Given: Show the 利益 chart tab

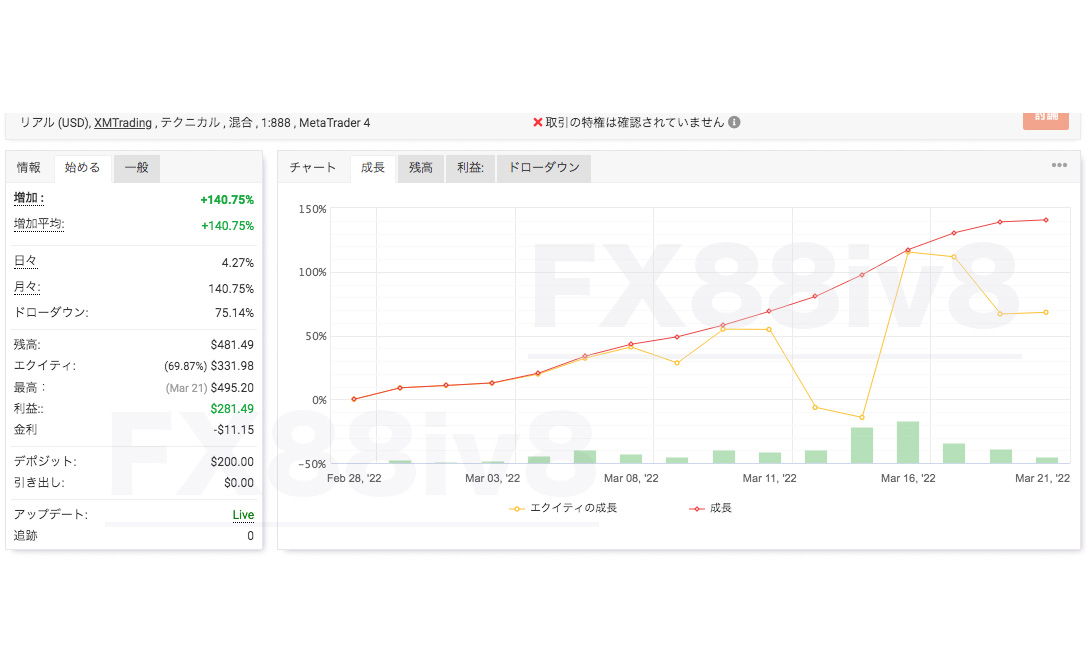Looking at the screenshot, I should click(470, 167).
